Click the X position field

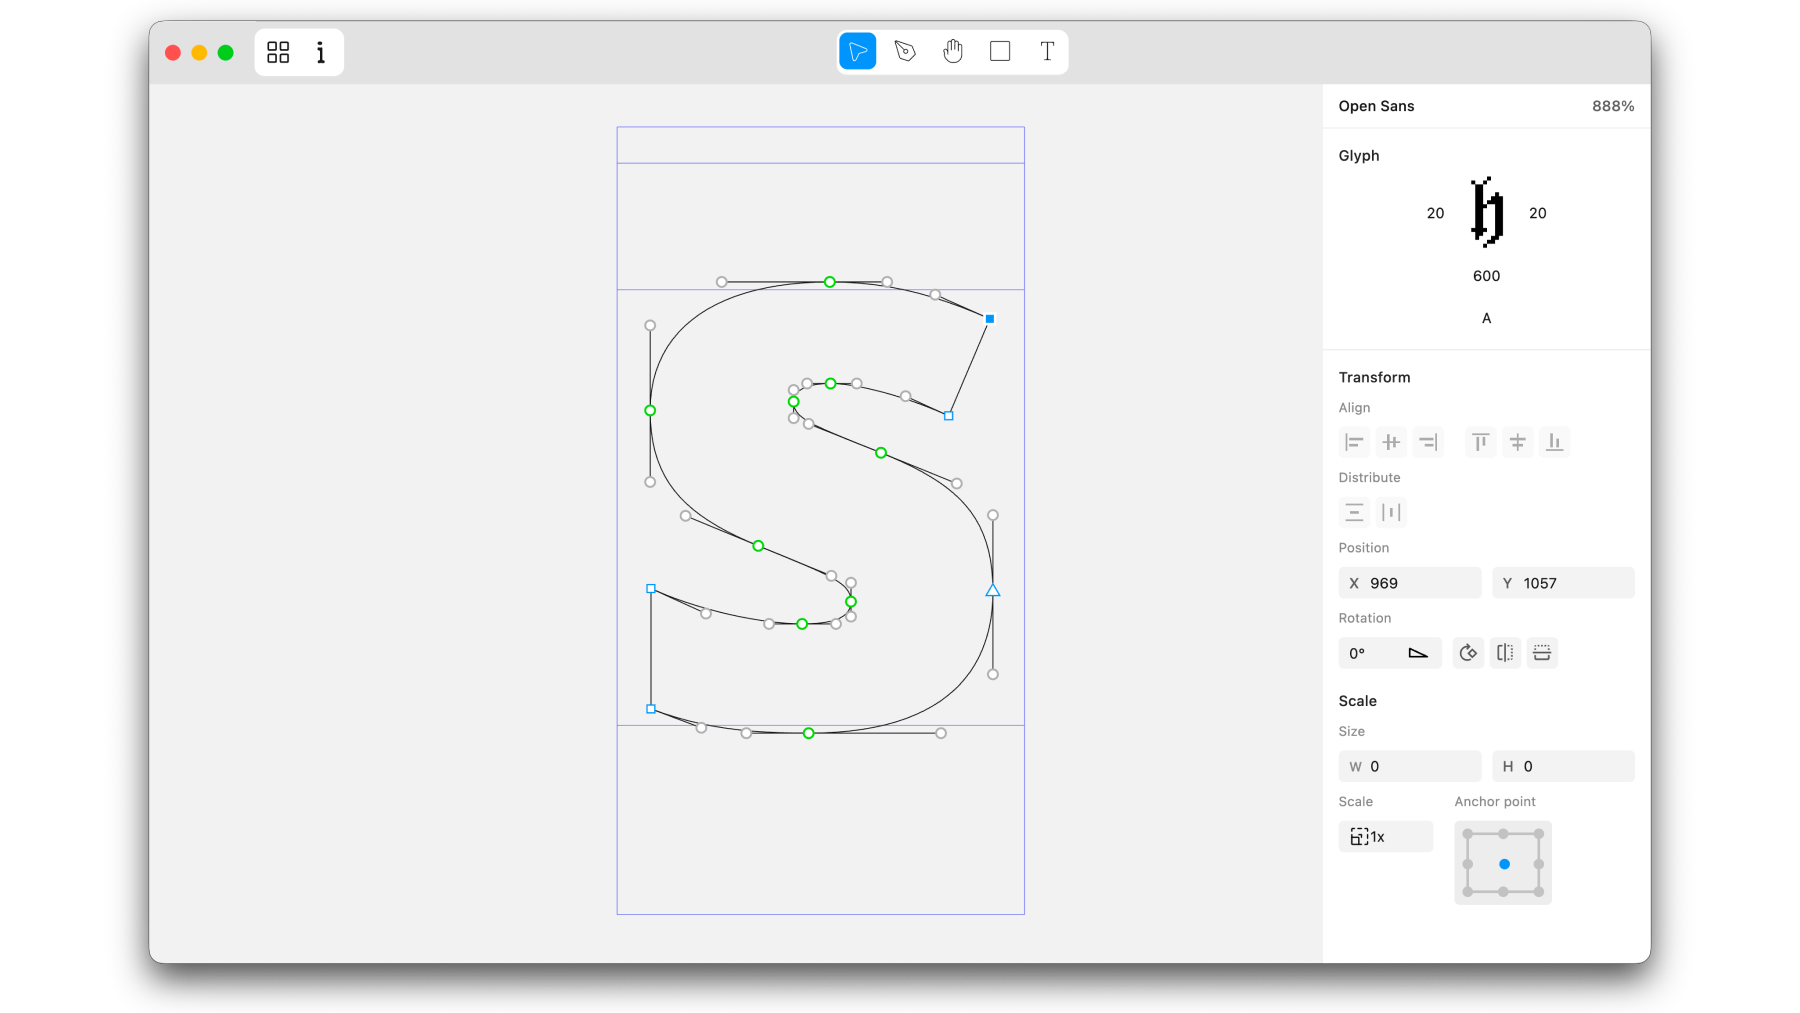click(1410, 583)
